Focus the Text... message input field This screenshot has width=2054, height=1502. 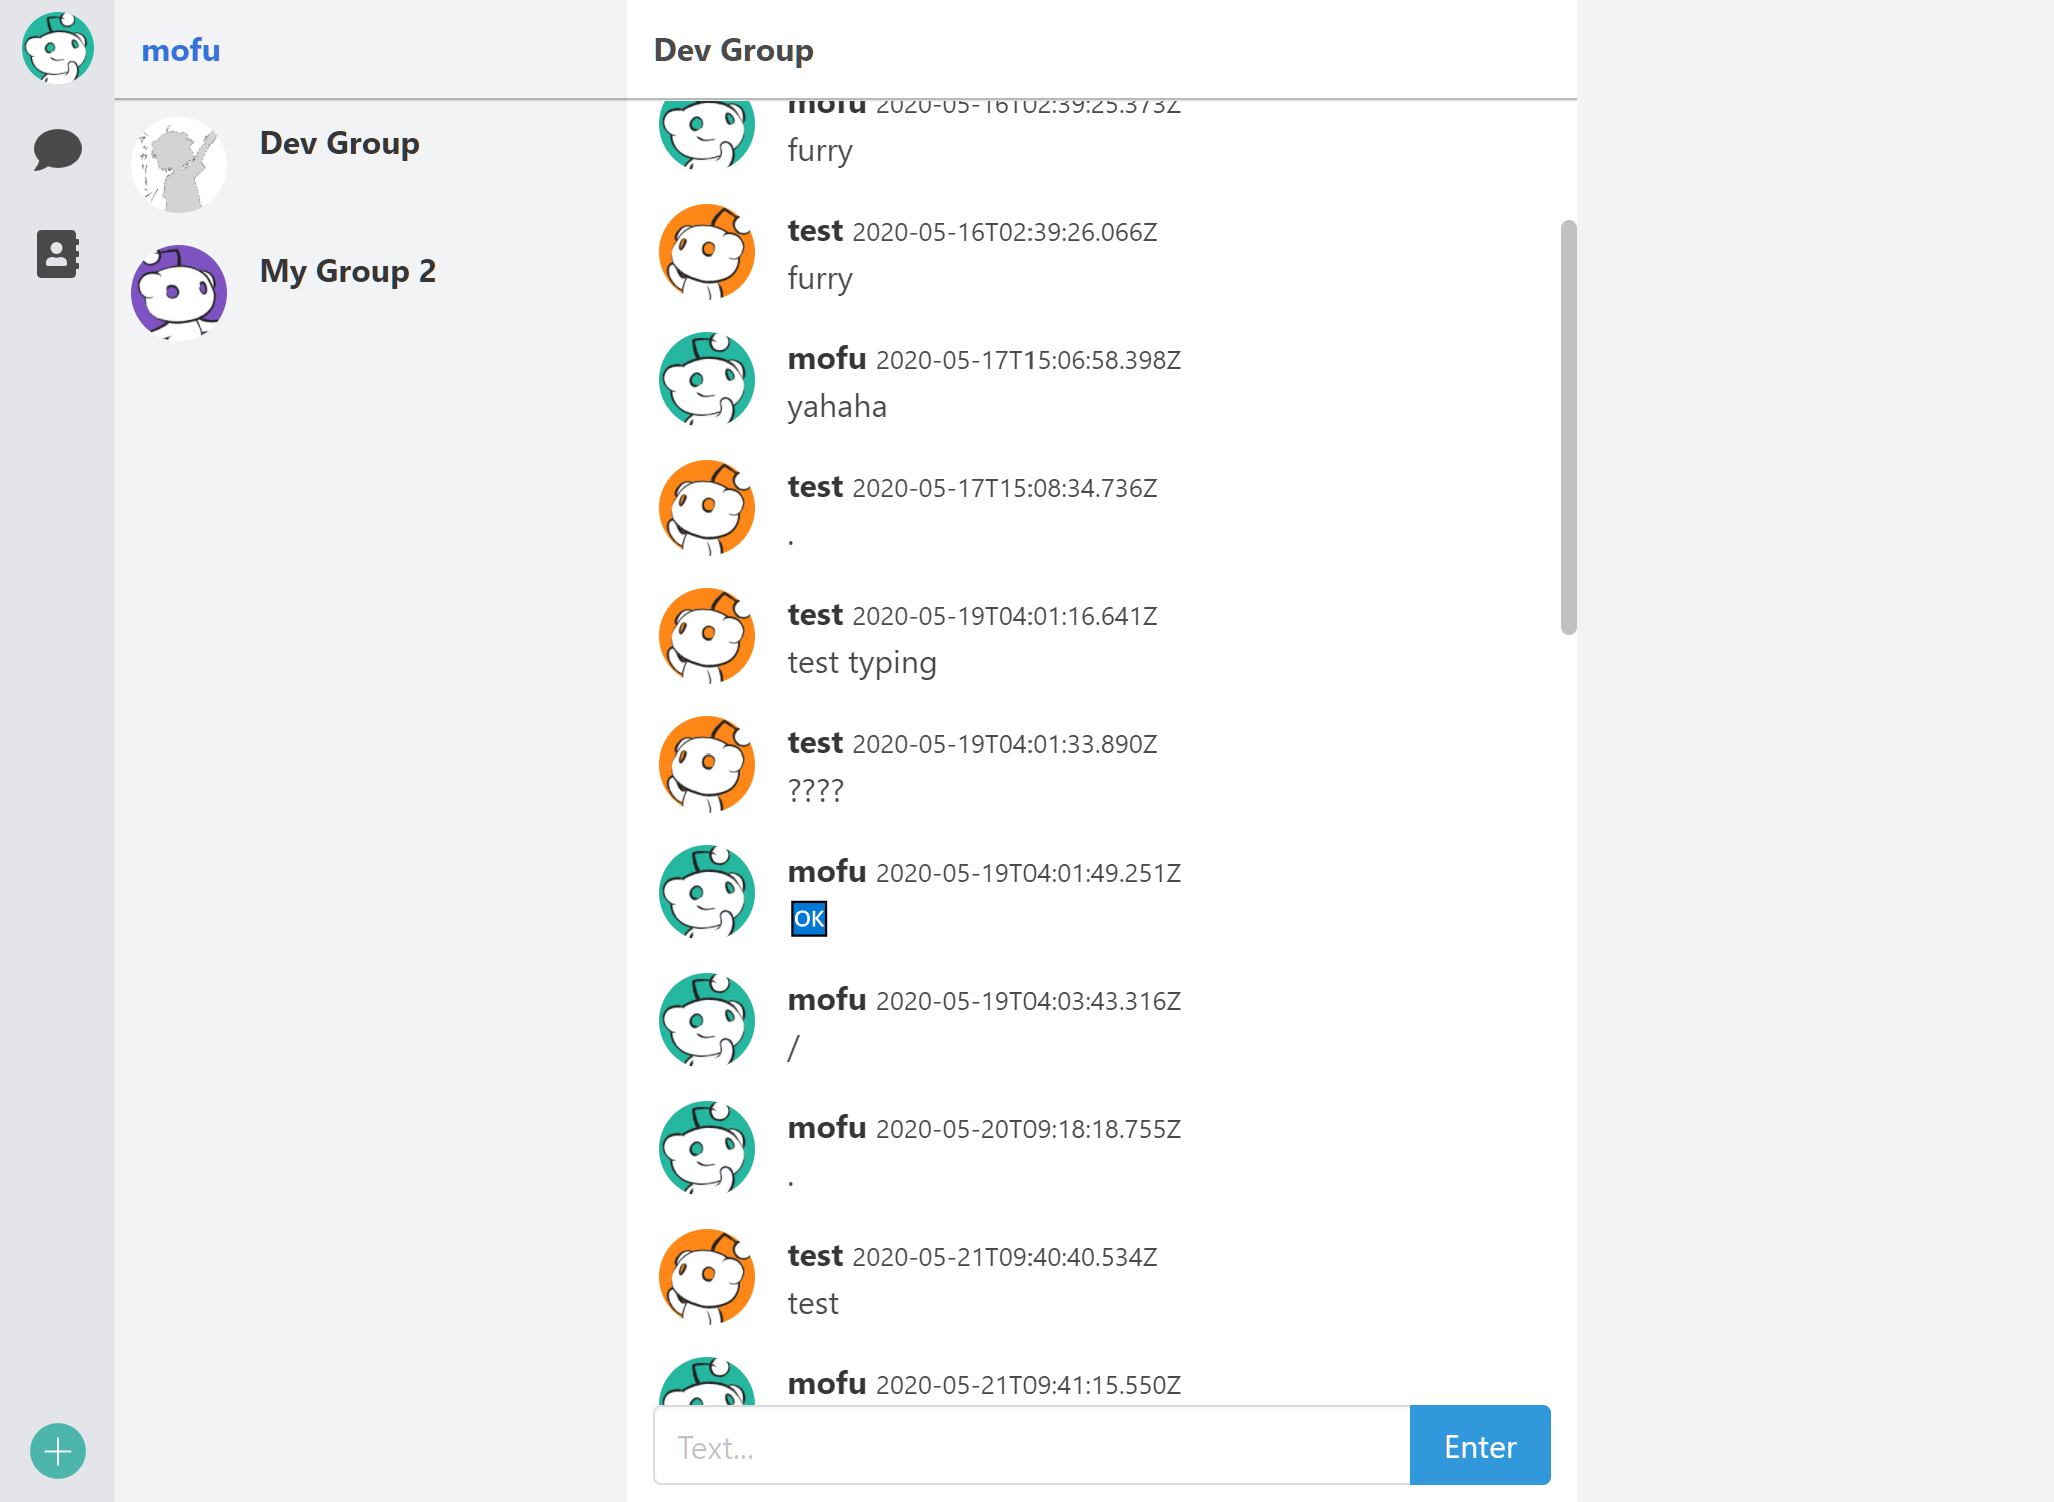click(x=1031, y=1446)
